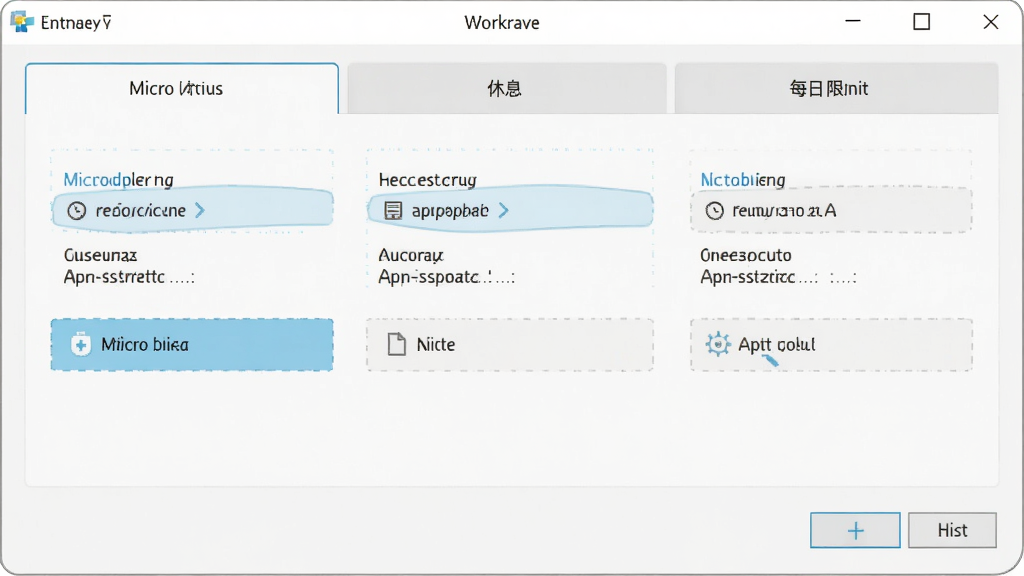Image resolution: width=1024 pixels, height=576 pixels.
Task: Expand the "redorcicene" chevron arrow
Action: pos(200,210)
